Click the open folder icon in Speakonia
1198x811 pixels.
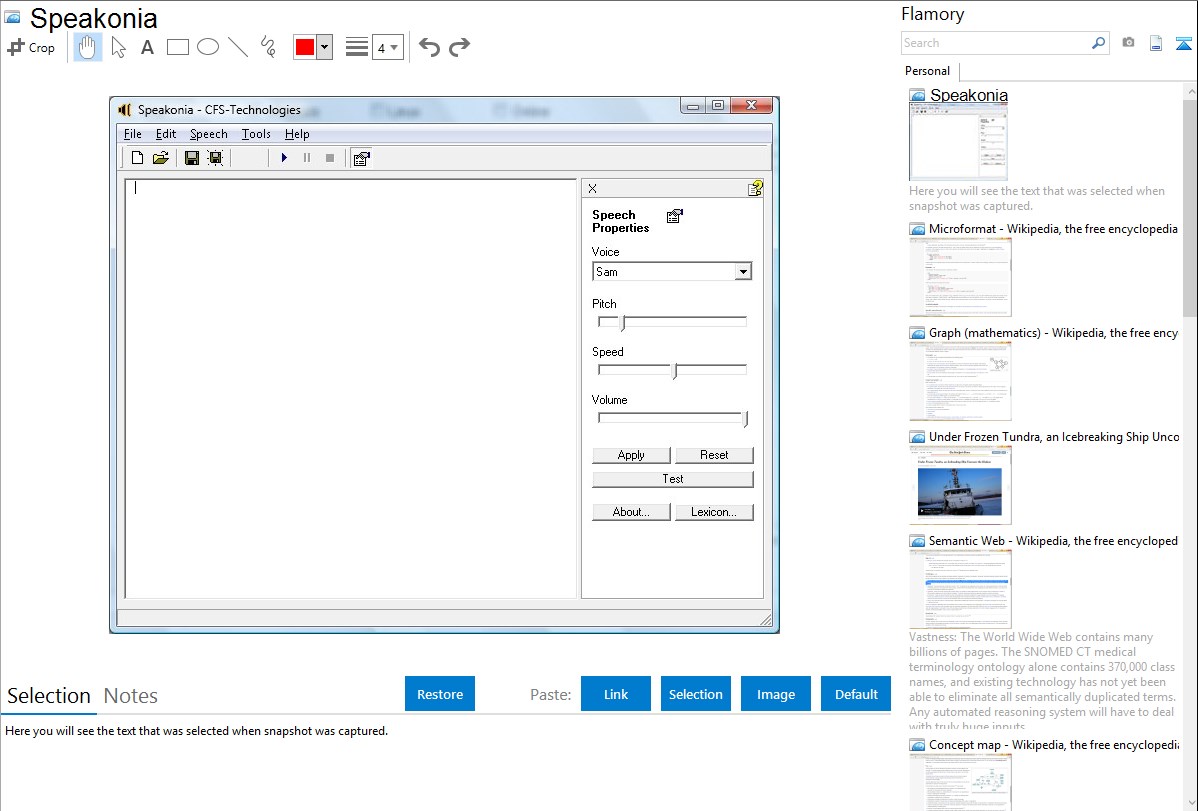pos(160,157)
